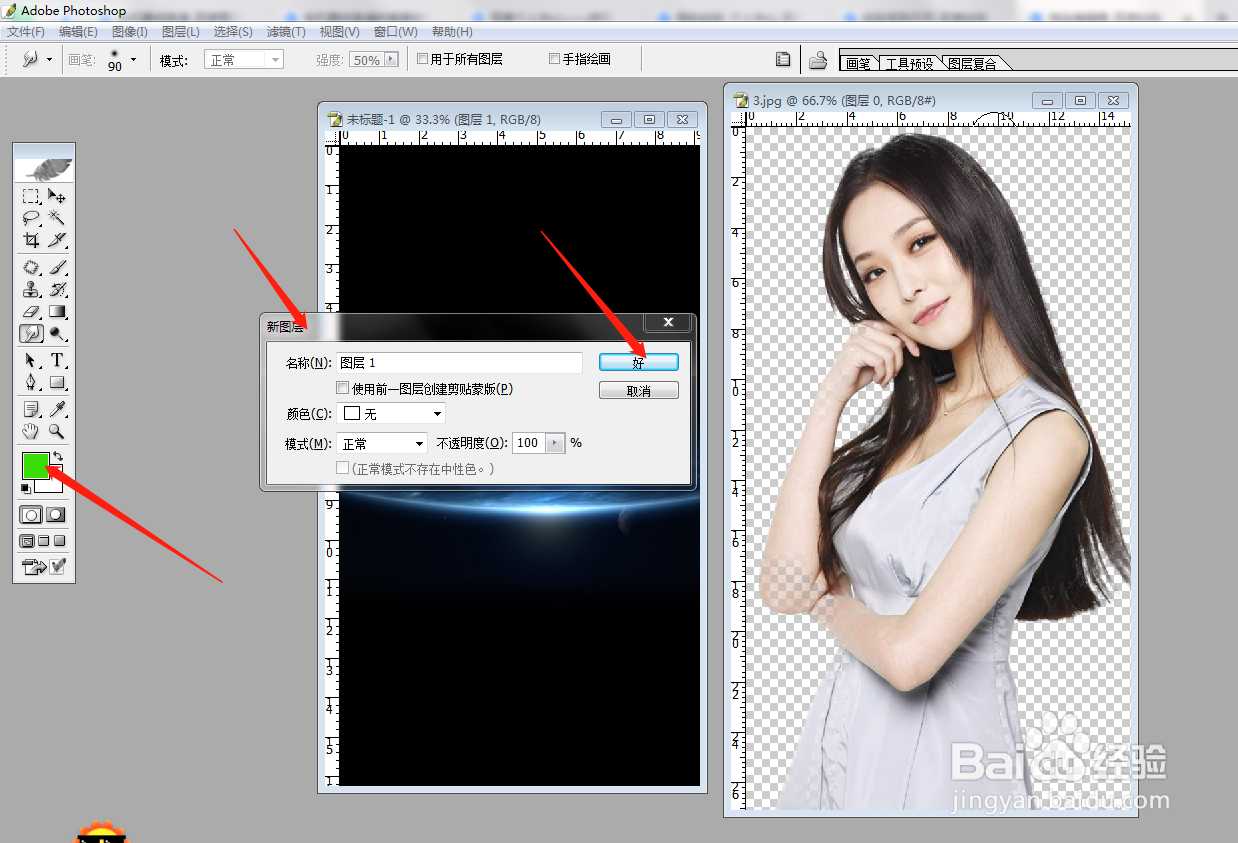This screenshot has width=1238, height=843.
Task: Select the Smudge tool in toolbox
Action: click(31, 334)
